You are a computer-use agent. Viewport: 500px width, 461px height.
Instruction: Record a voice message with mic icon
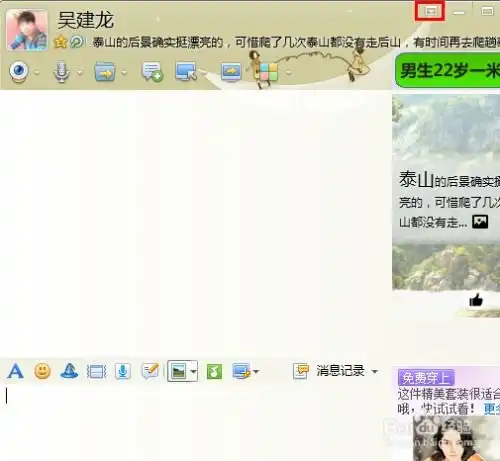click(123, 371)
